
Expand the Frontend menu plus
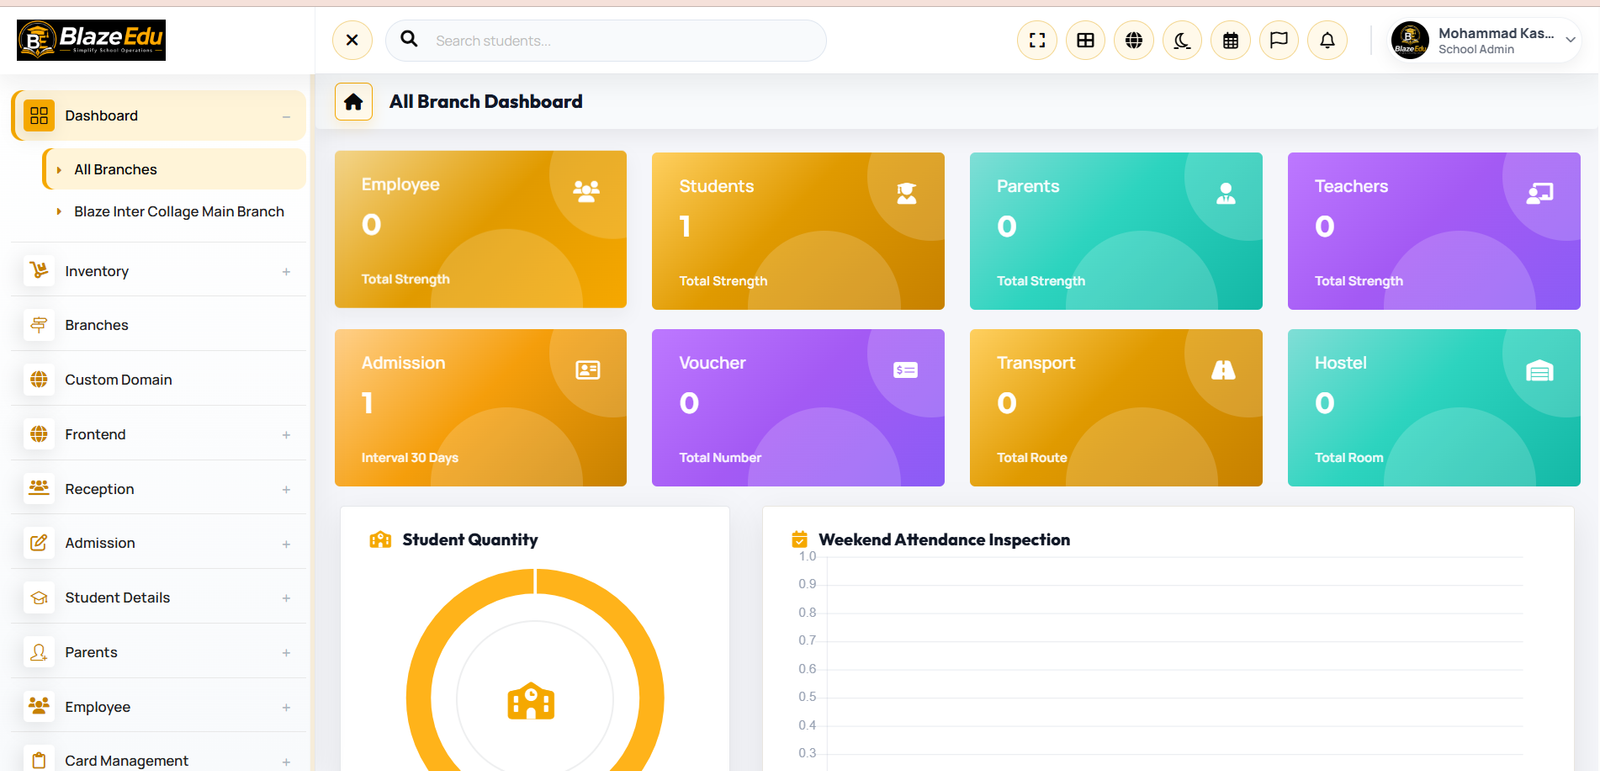[x=286, y=435]
